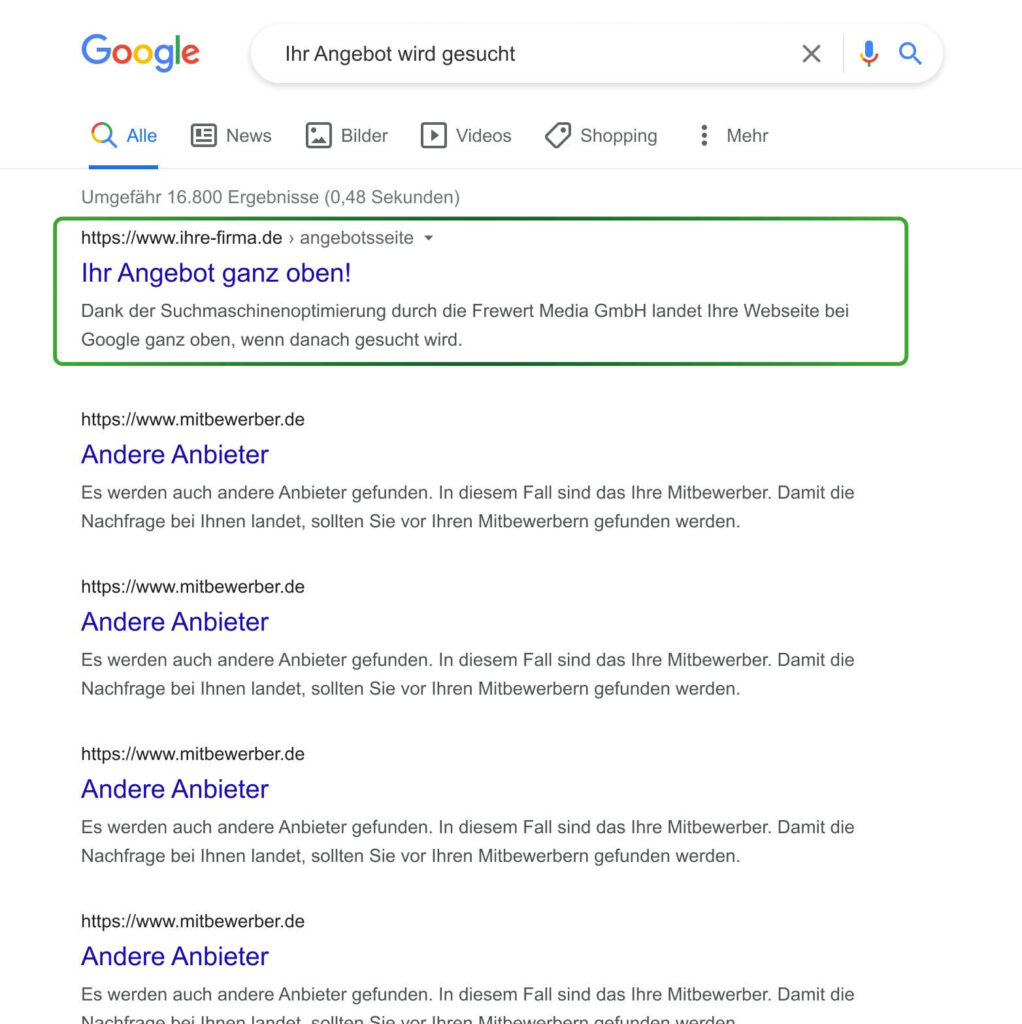Image resolution: width=1022 pixels, height=1024 pixels.
Task: Expand the angebotsseite breadcrumb dropdown arrow
Action: (x=428, y=238)
